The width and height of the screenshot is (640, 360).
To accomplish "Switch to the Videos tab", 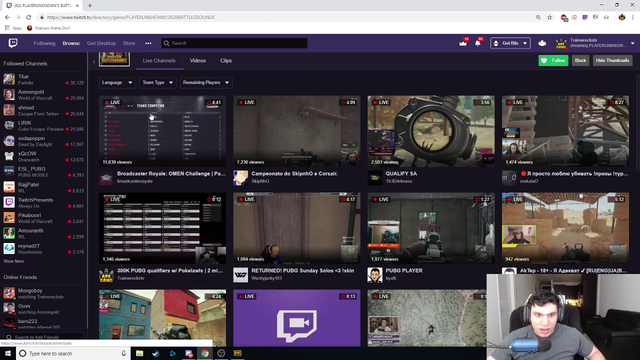I will point(198,61).
